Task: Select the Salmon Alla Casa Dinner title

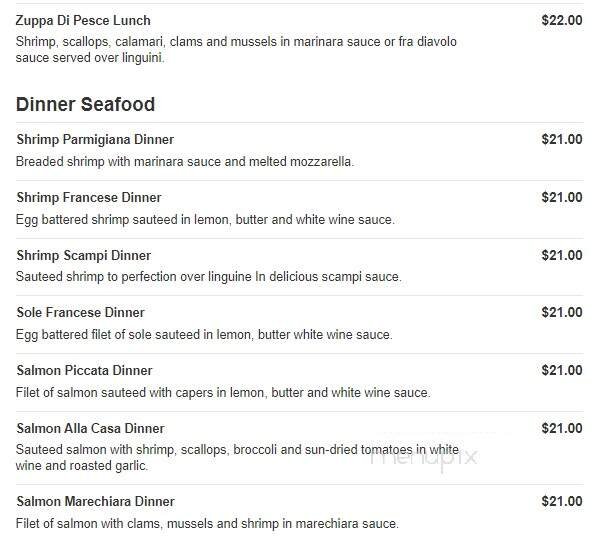Action: click(91, 429)
